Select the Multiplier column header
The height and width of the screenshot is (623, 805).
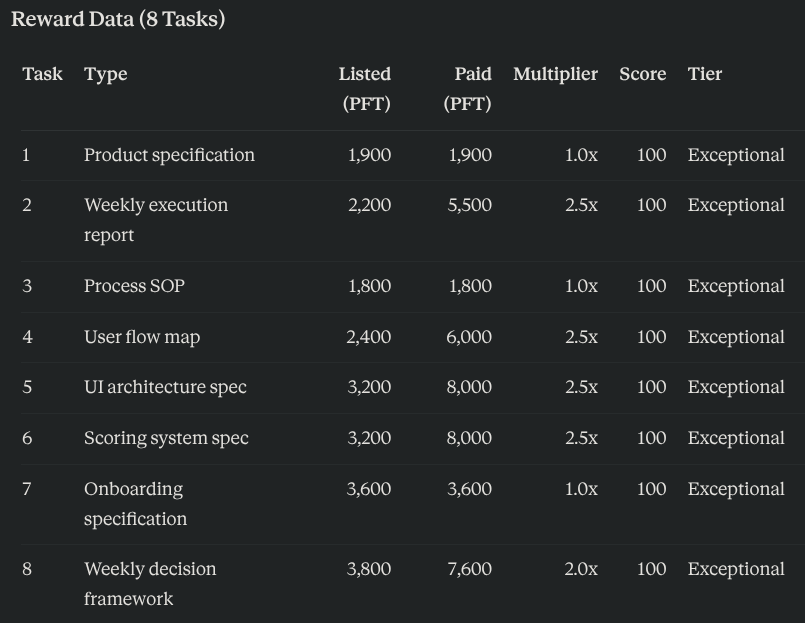click(555, 75)
